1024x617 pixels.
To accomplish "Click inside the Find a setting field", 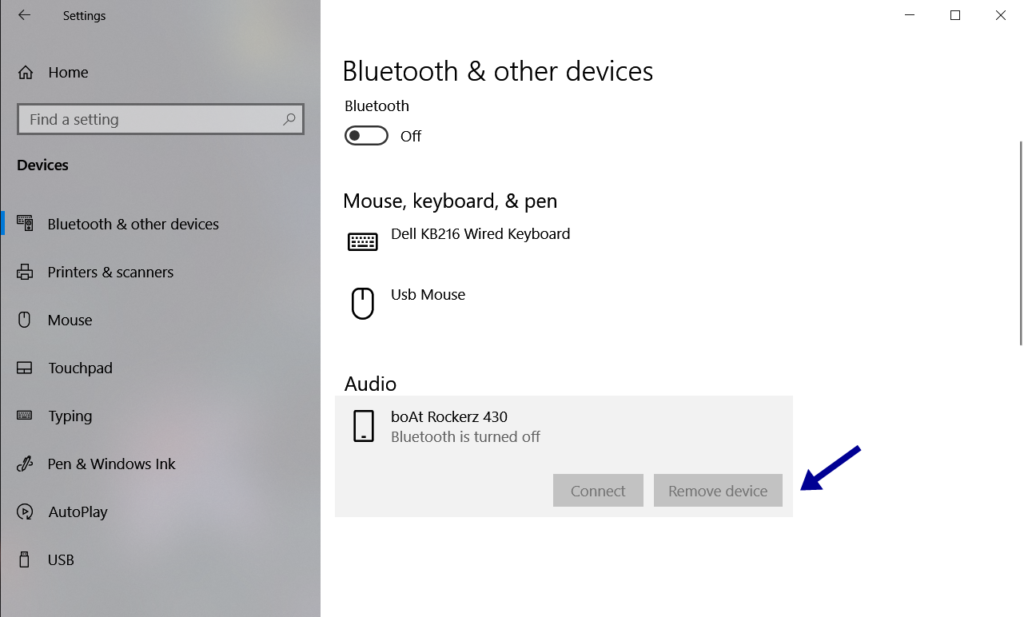I will (x=150, y=118).
